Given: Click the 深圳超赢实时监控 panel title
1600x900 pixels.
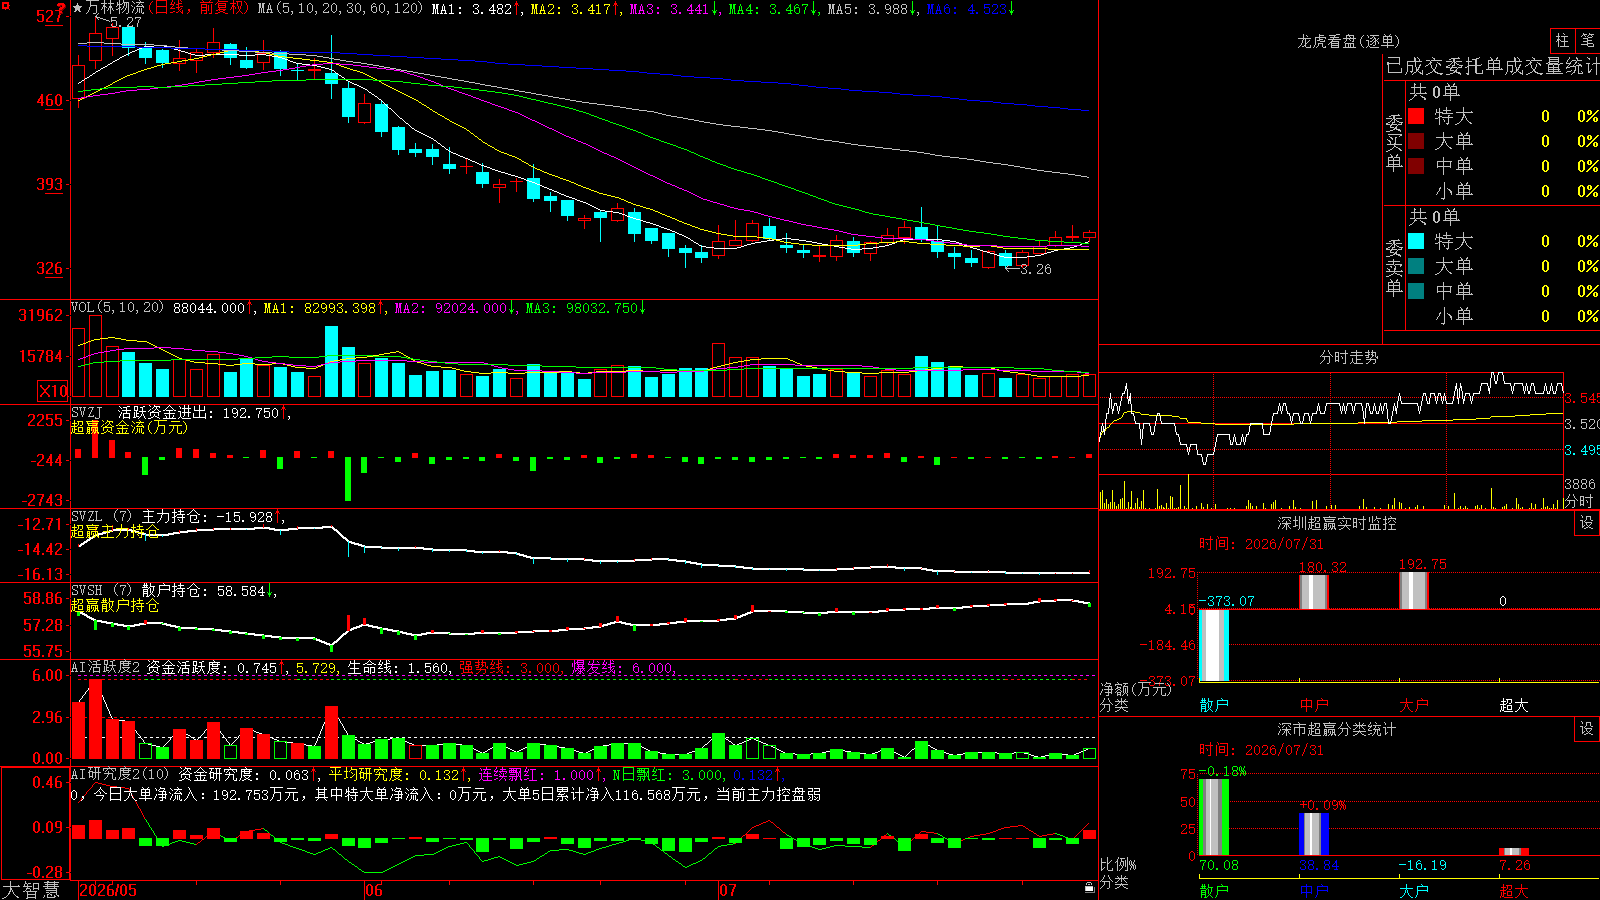Looking at the screenshot, I should [1337, 523].
